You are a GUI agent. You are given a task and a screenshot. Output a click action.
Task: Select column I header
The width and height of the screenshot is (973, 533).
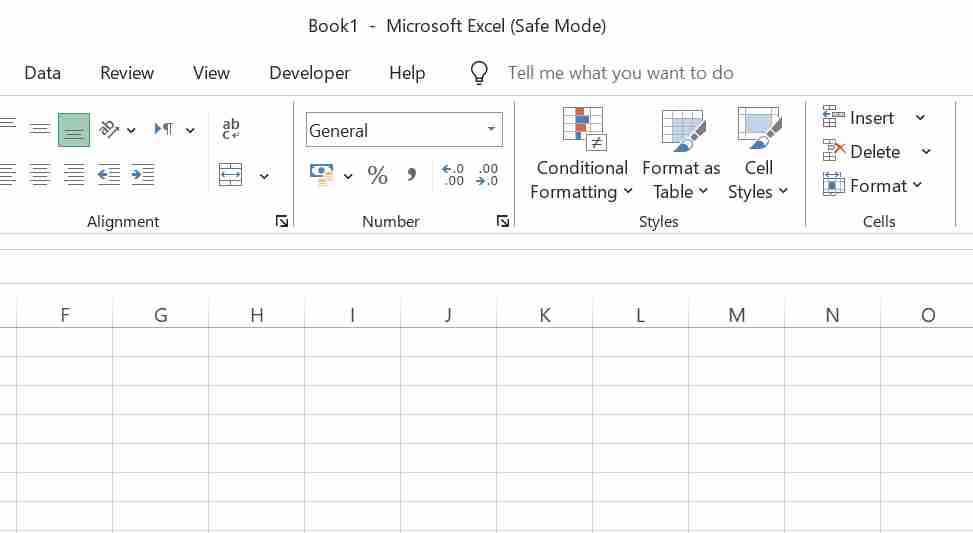tap(352, 315)
